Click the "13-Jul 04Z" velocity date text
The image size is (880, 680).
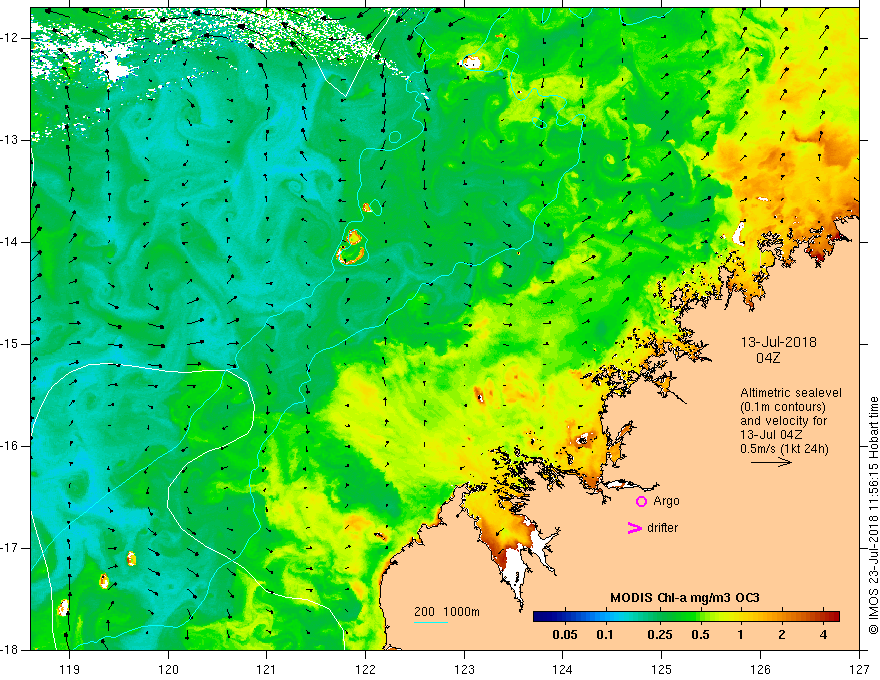point(771,435)
